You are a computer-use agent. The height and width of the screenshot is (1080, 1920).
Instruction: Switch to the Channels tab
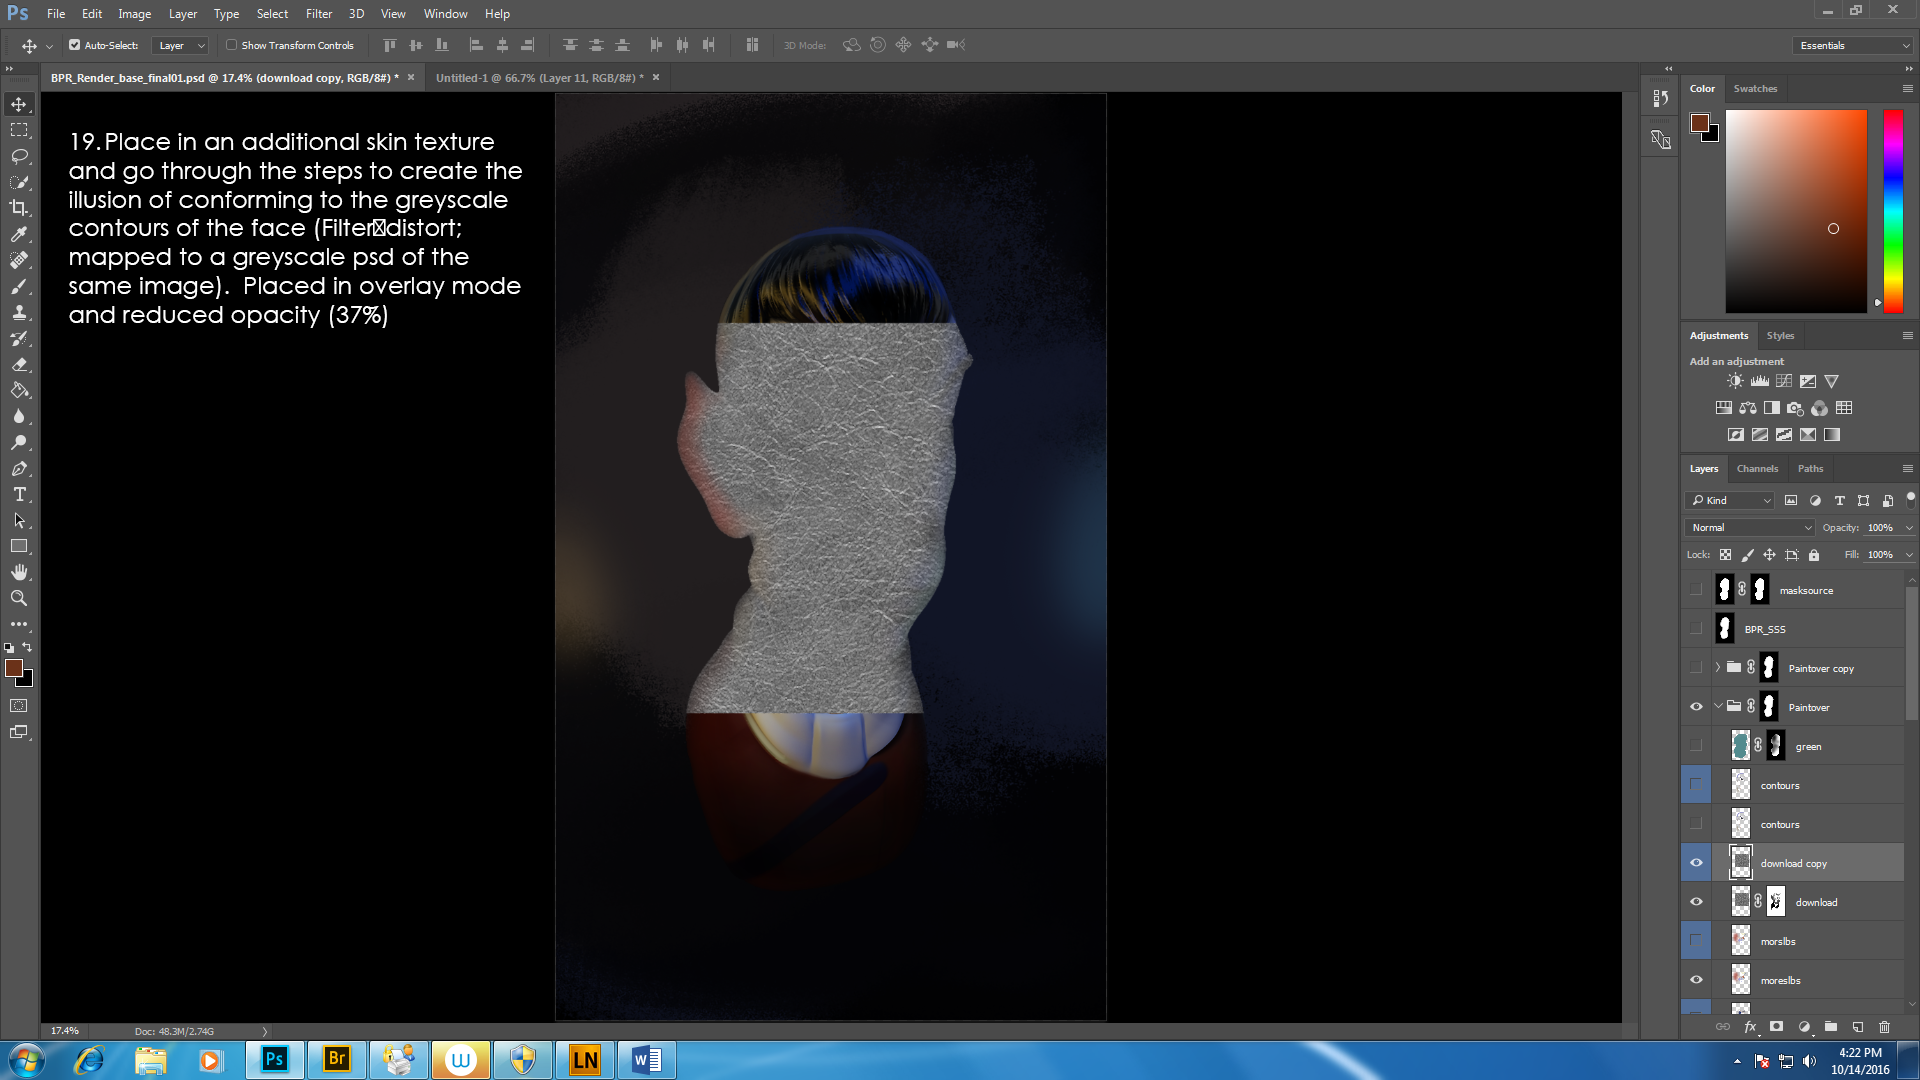[1757, 468]
